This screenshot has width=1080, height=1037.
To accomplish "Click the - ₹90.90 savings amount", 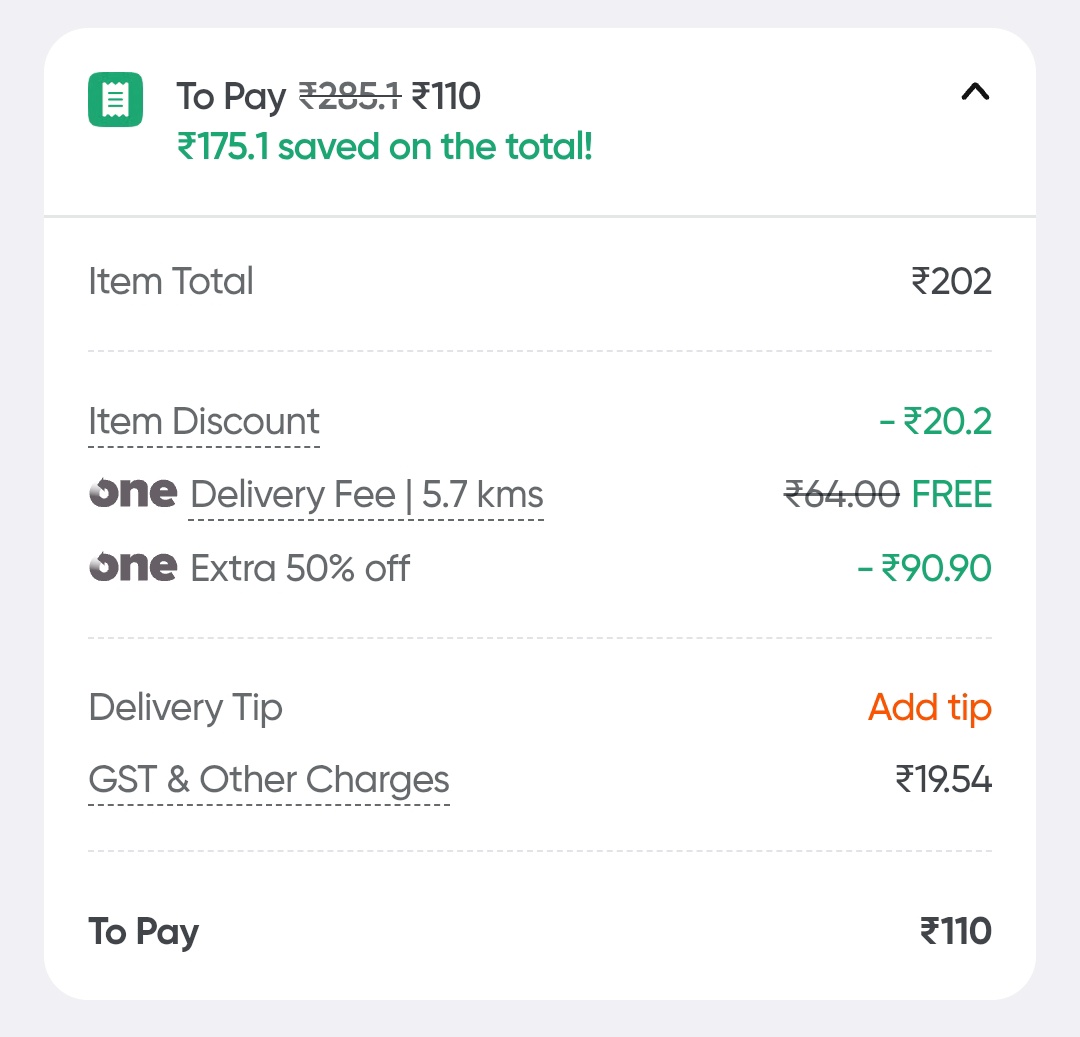I will pos(925,568).
